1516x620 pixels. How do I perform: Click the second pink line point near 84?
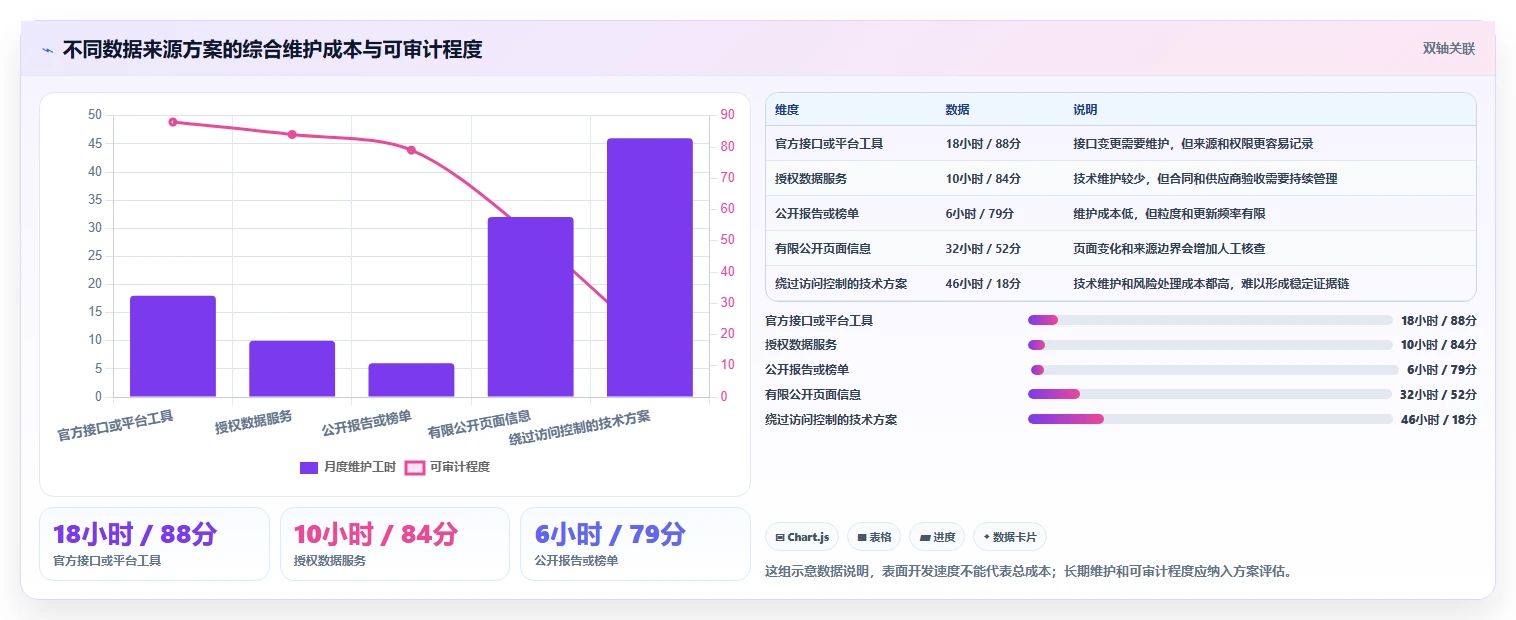[292, 134]
